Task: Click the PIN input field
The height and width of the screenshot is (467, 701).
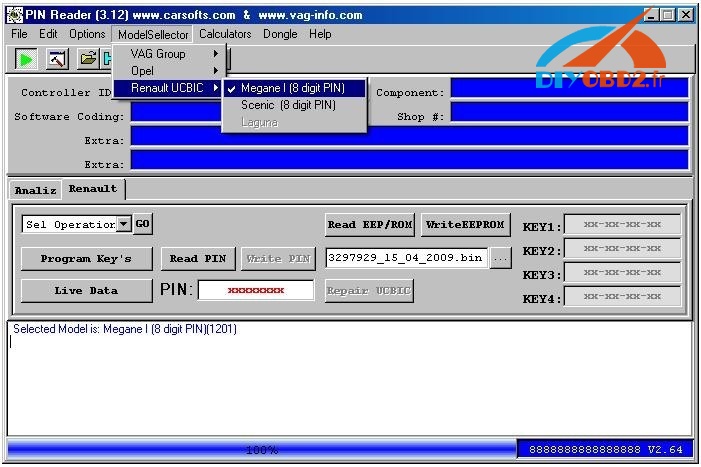Action: tap(256, 290)
